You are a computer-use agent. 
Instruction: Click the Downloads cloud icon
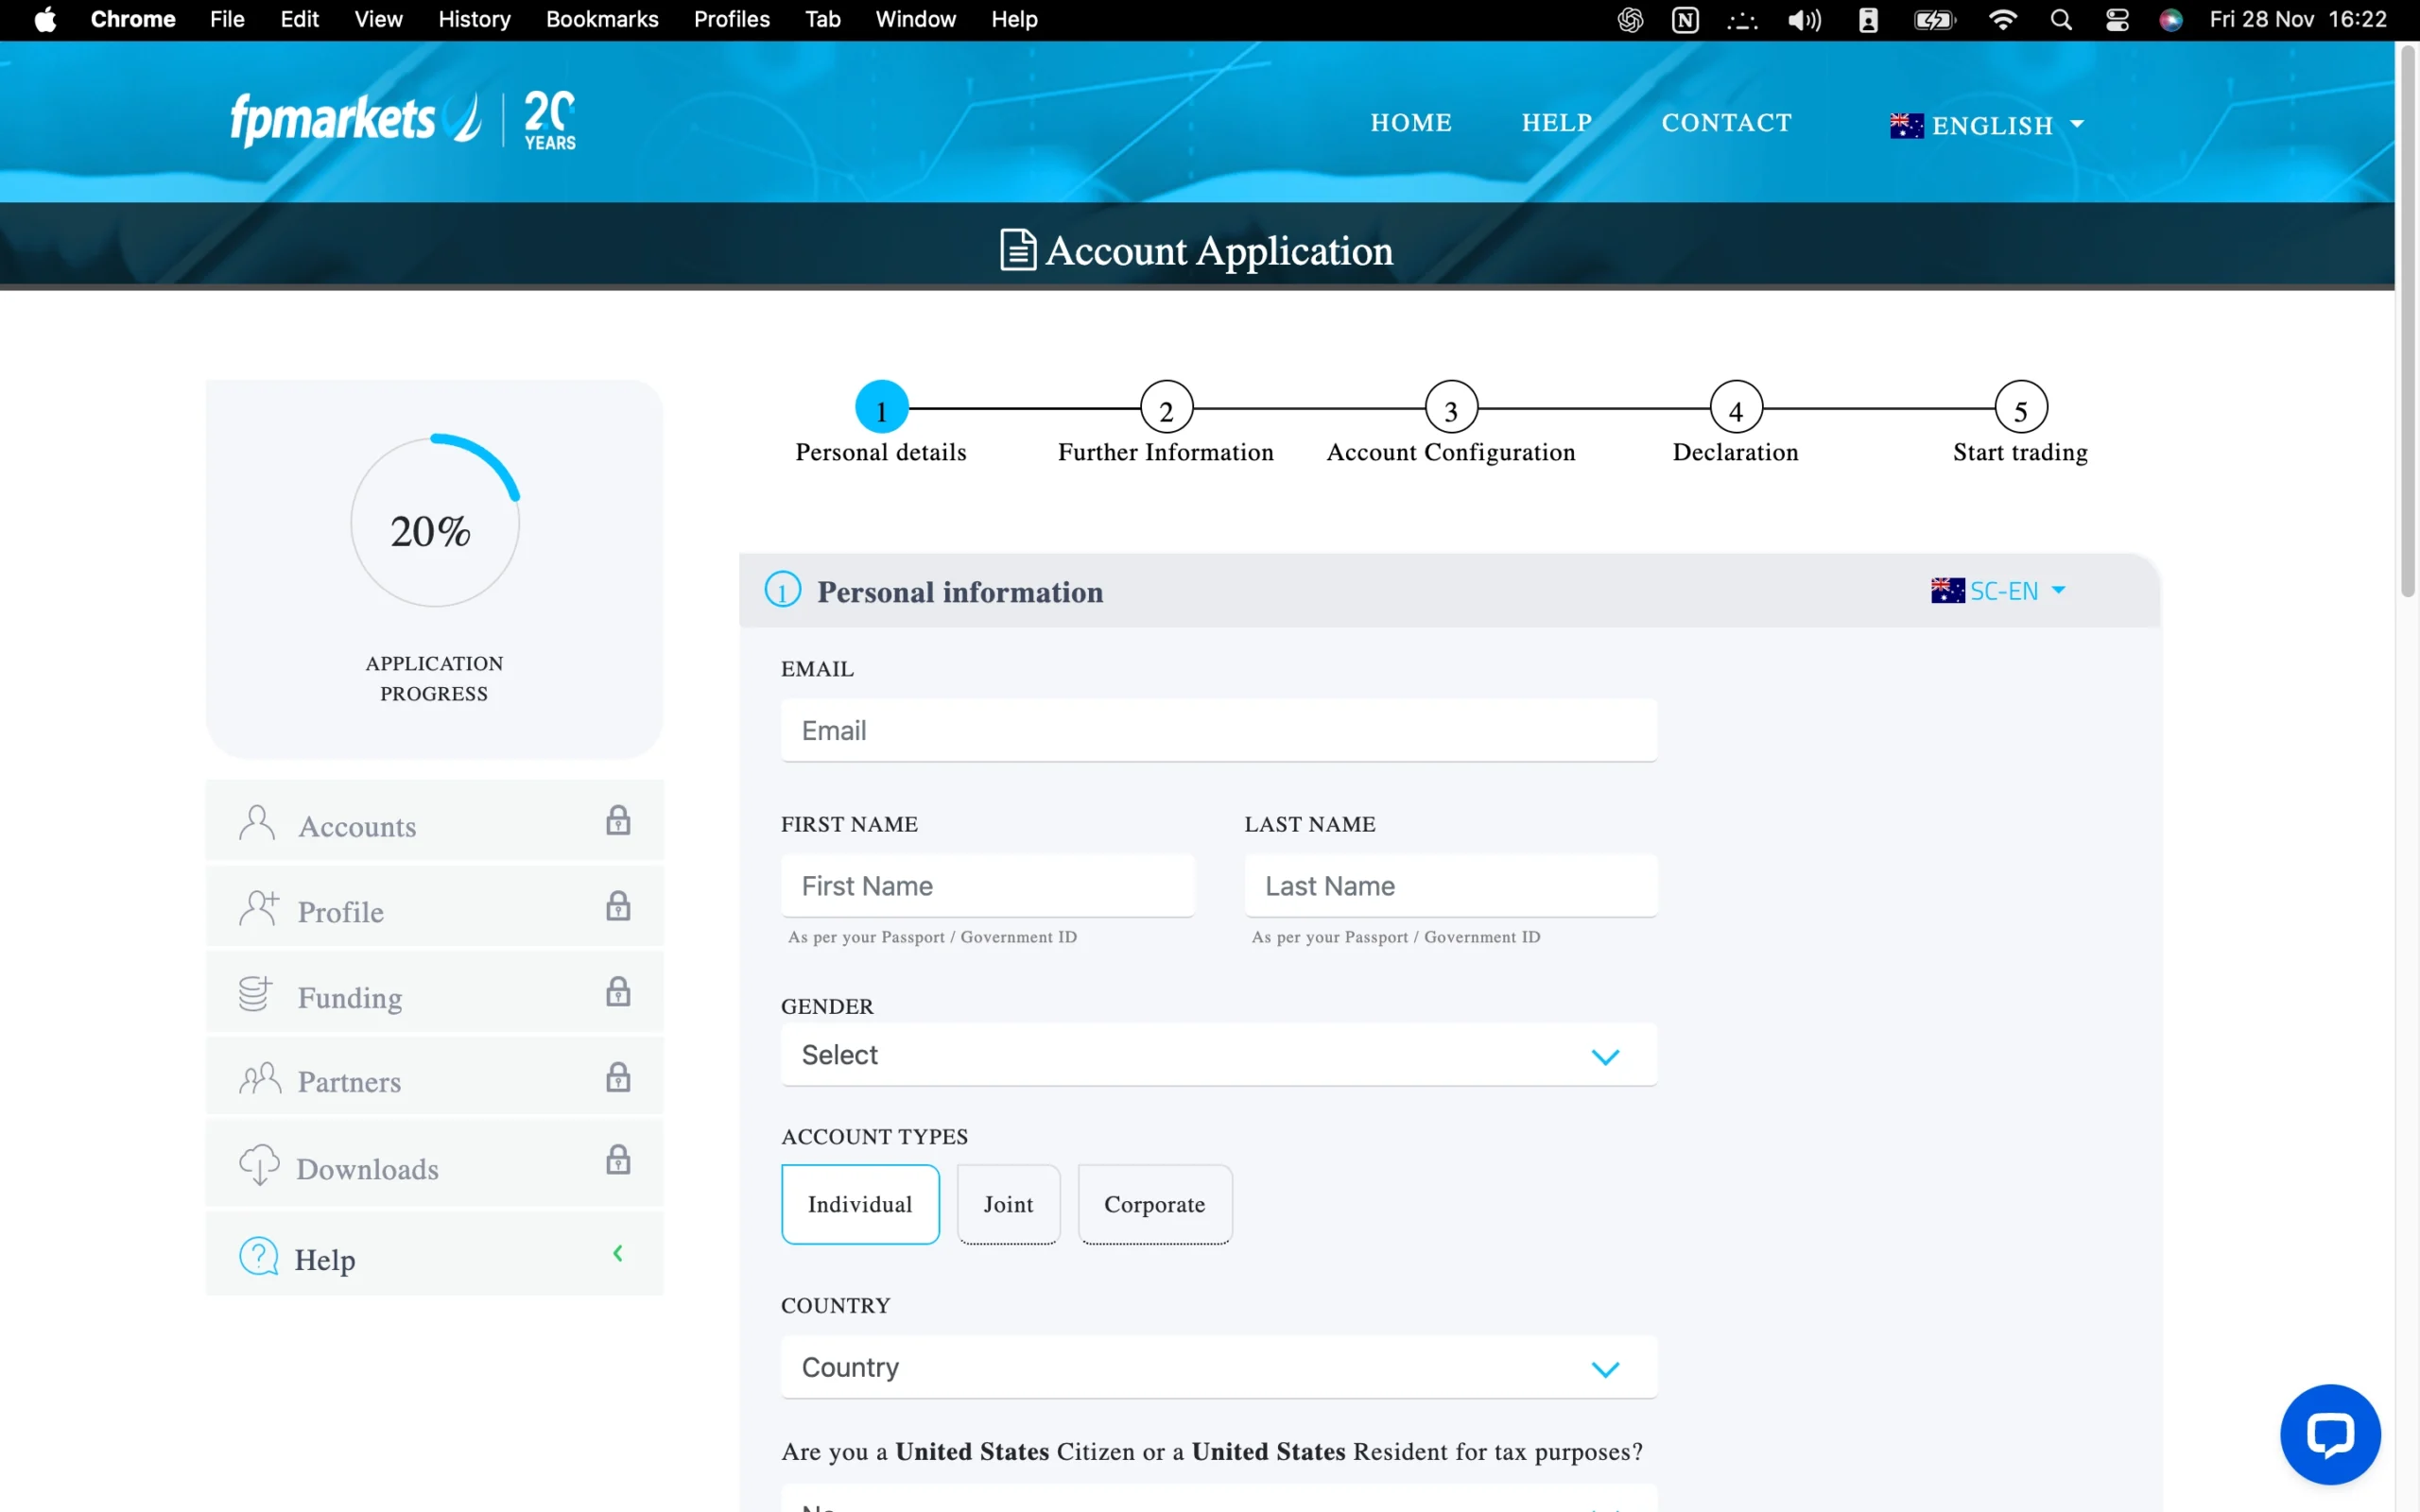(x=259, y=1164)
